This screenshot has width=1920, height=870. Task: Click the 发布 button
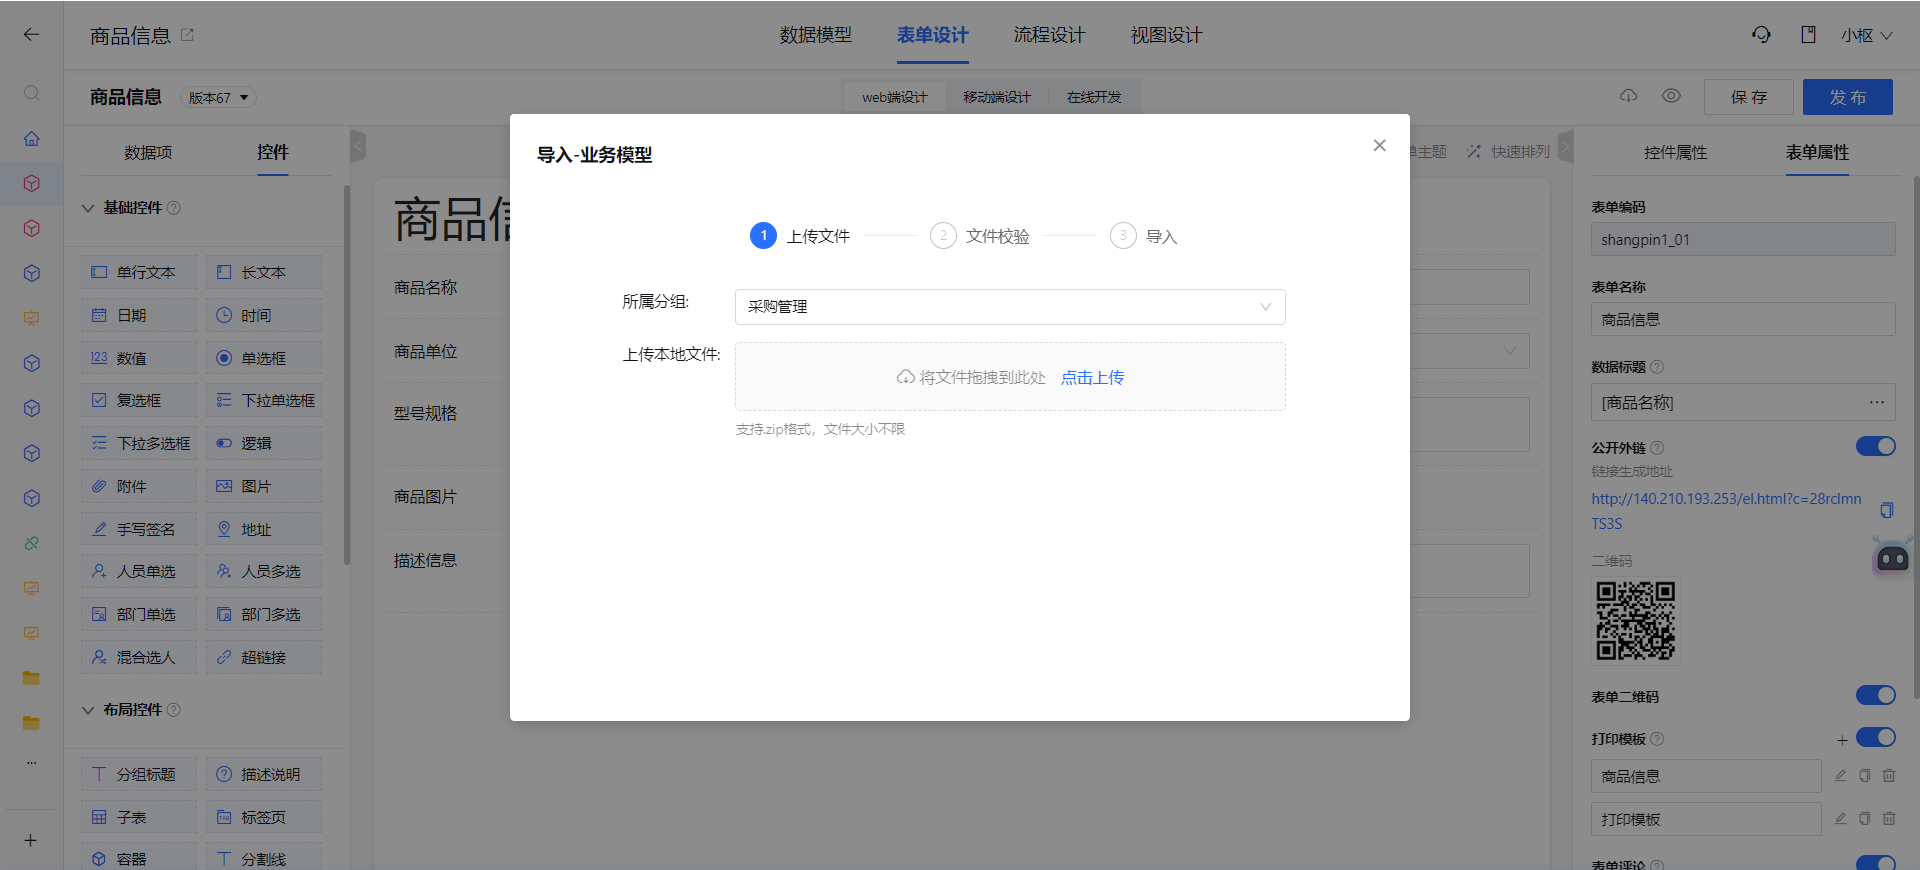click(x=1847, y=97)
